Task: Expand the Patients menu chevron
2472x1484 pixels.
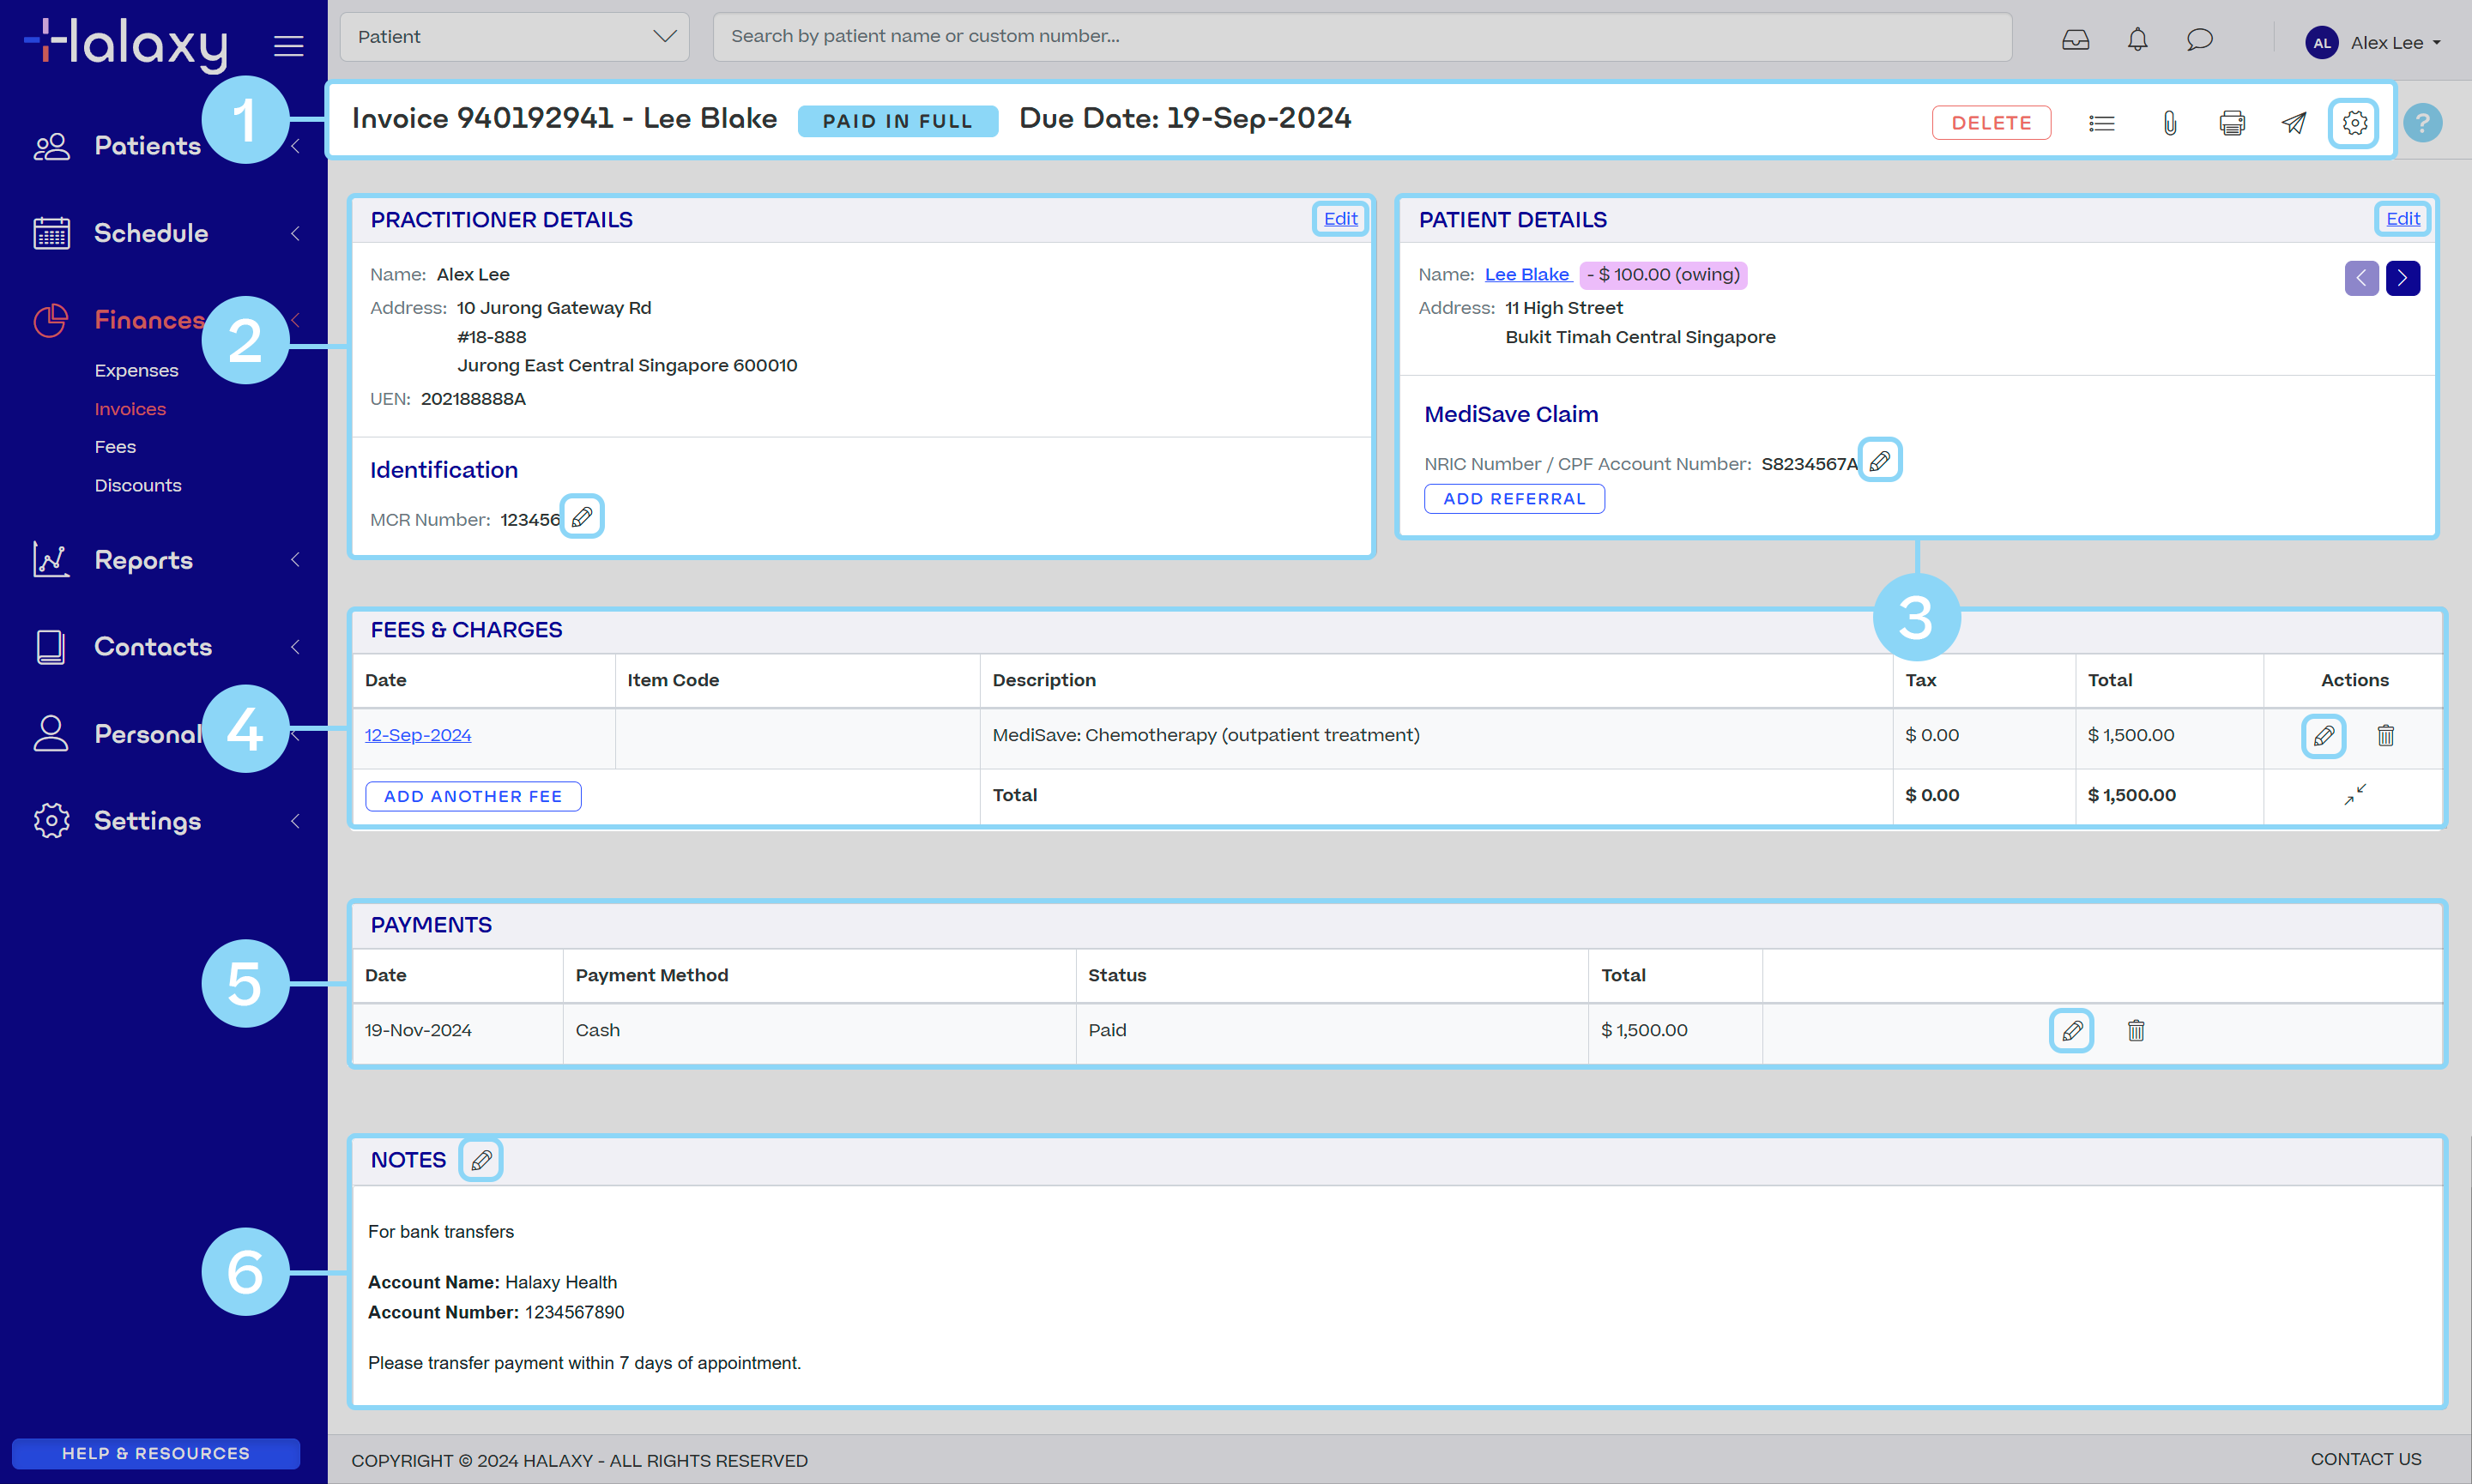Action: click(x=295, y=146)
